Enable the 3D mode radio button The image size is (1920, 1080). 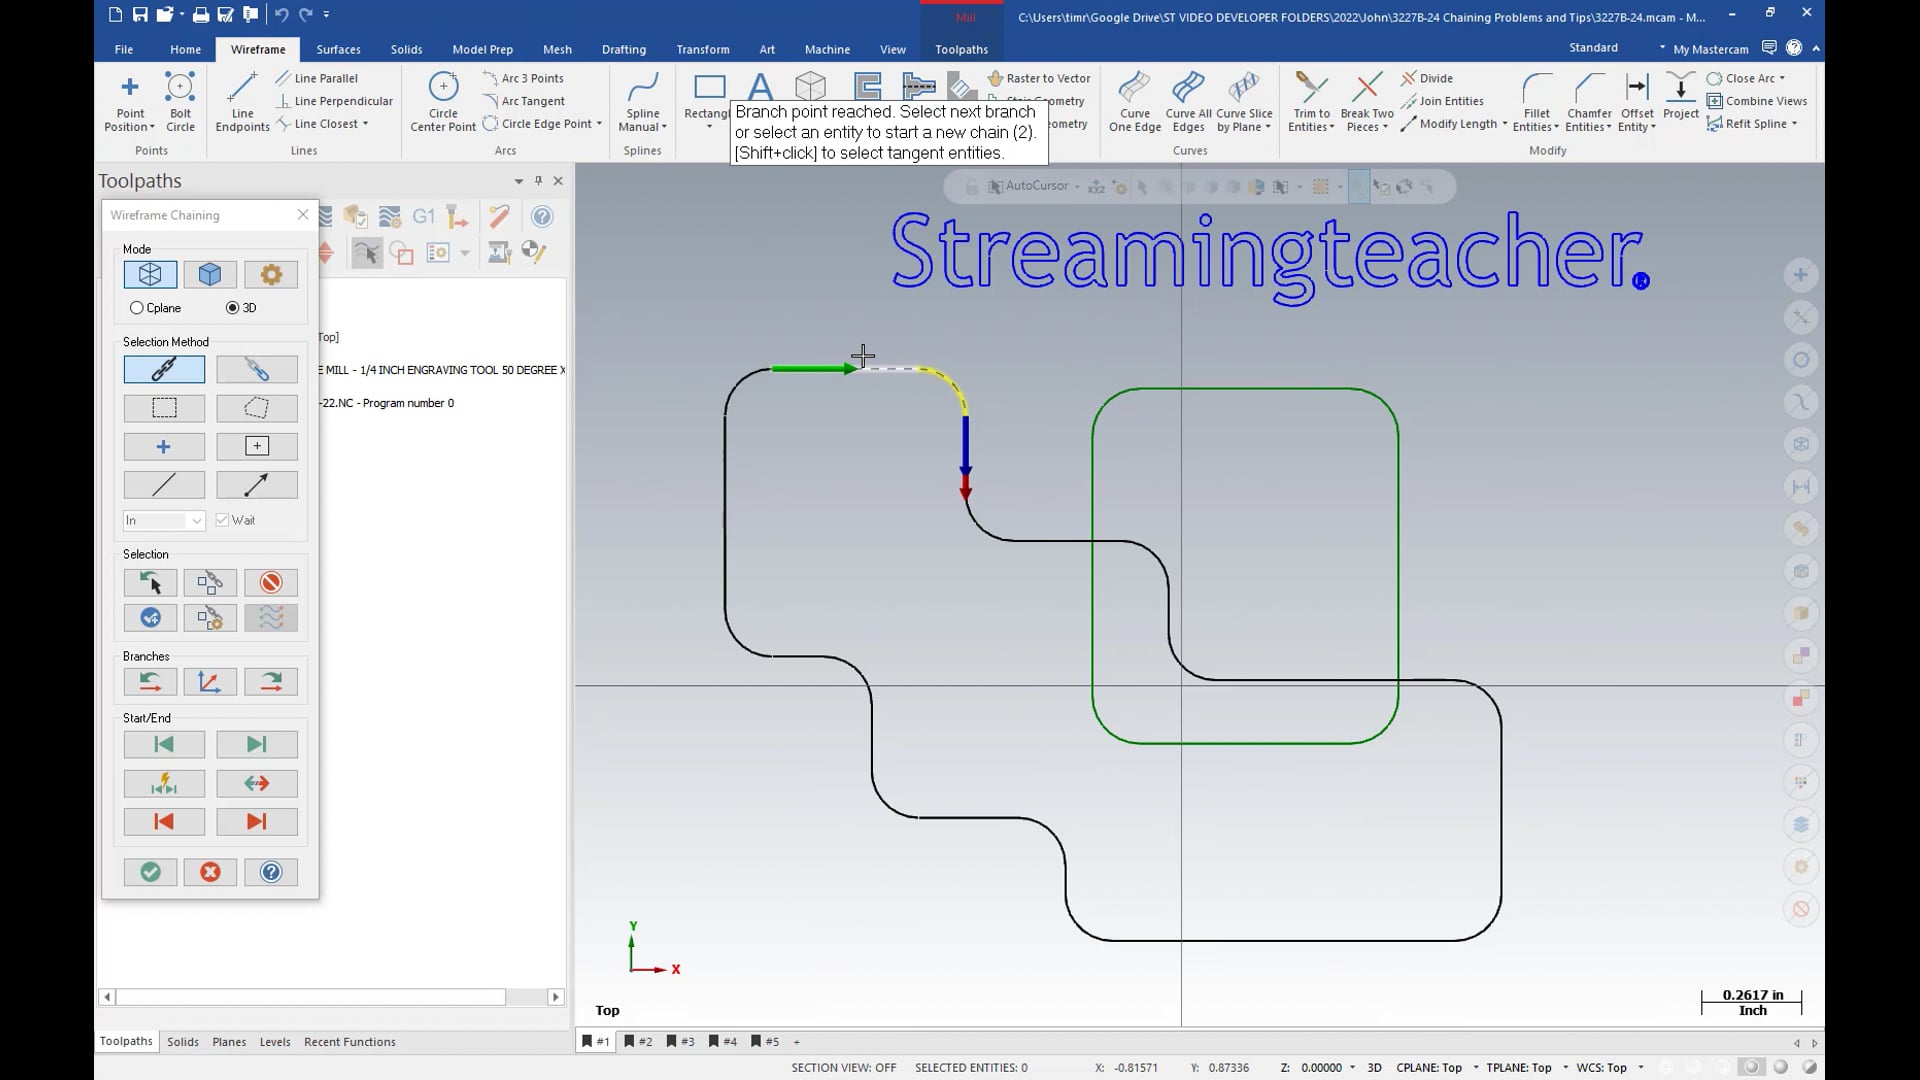(x=232, y=307)
